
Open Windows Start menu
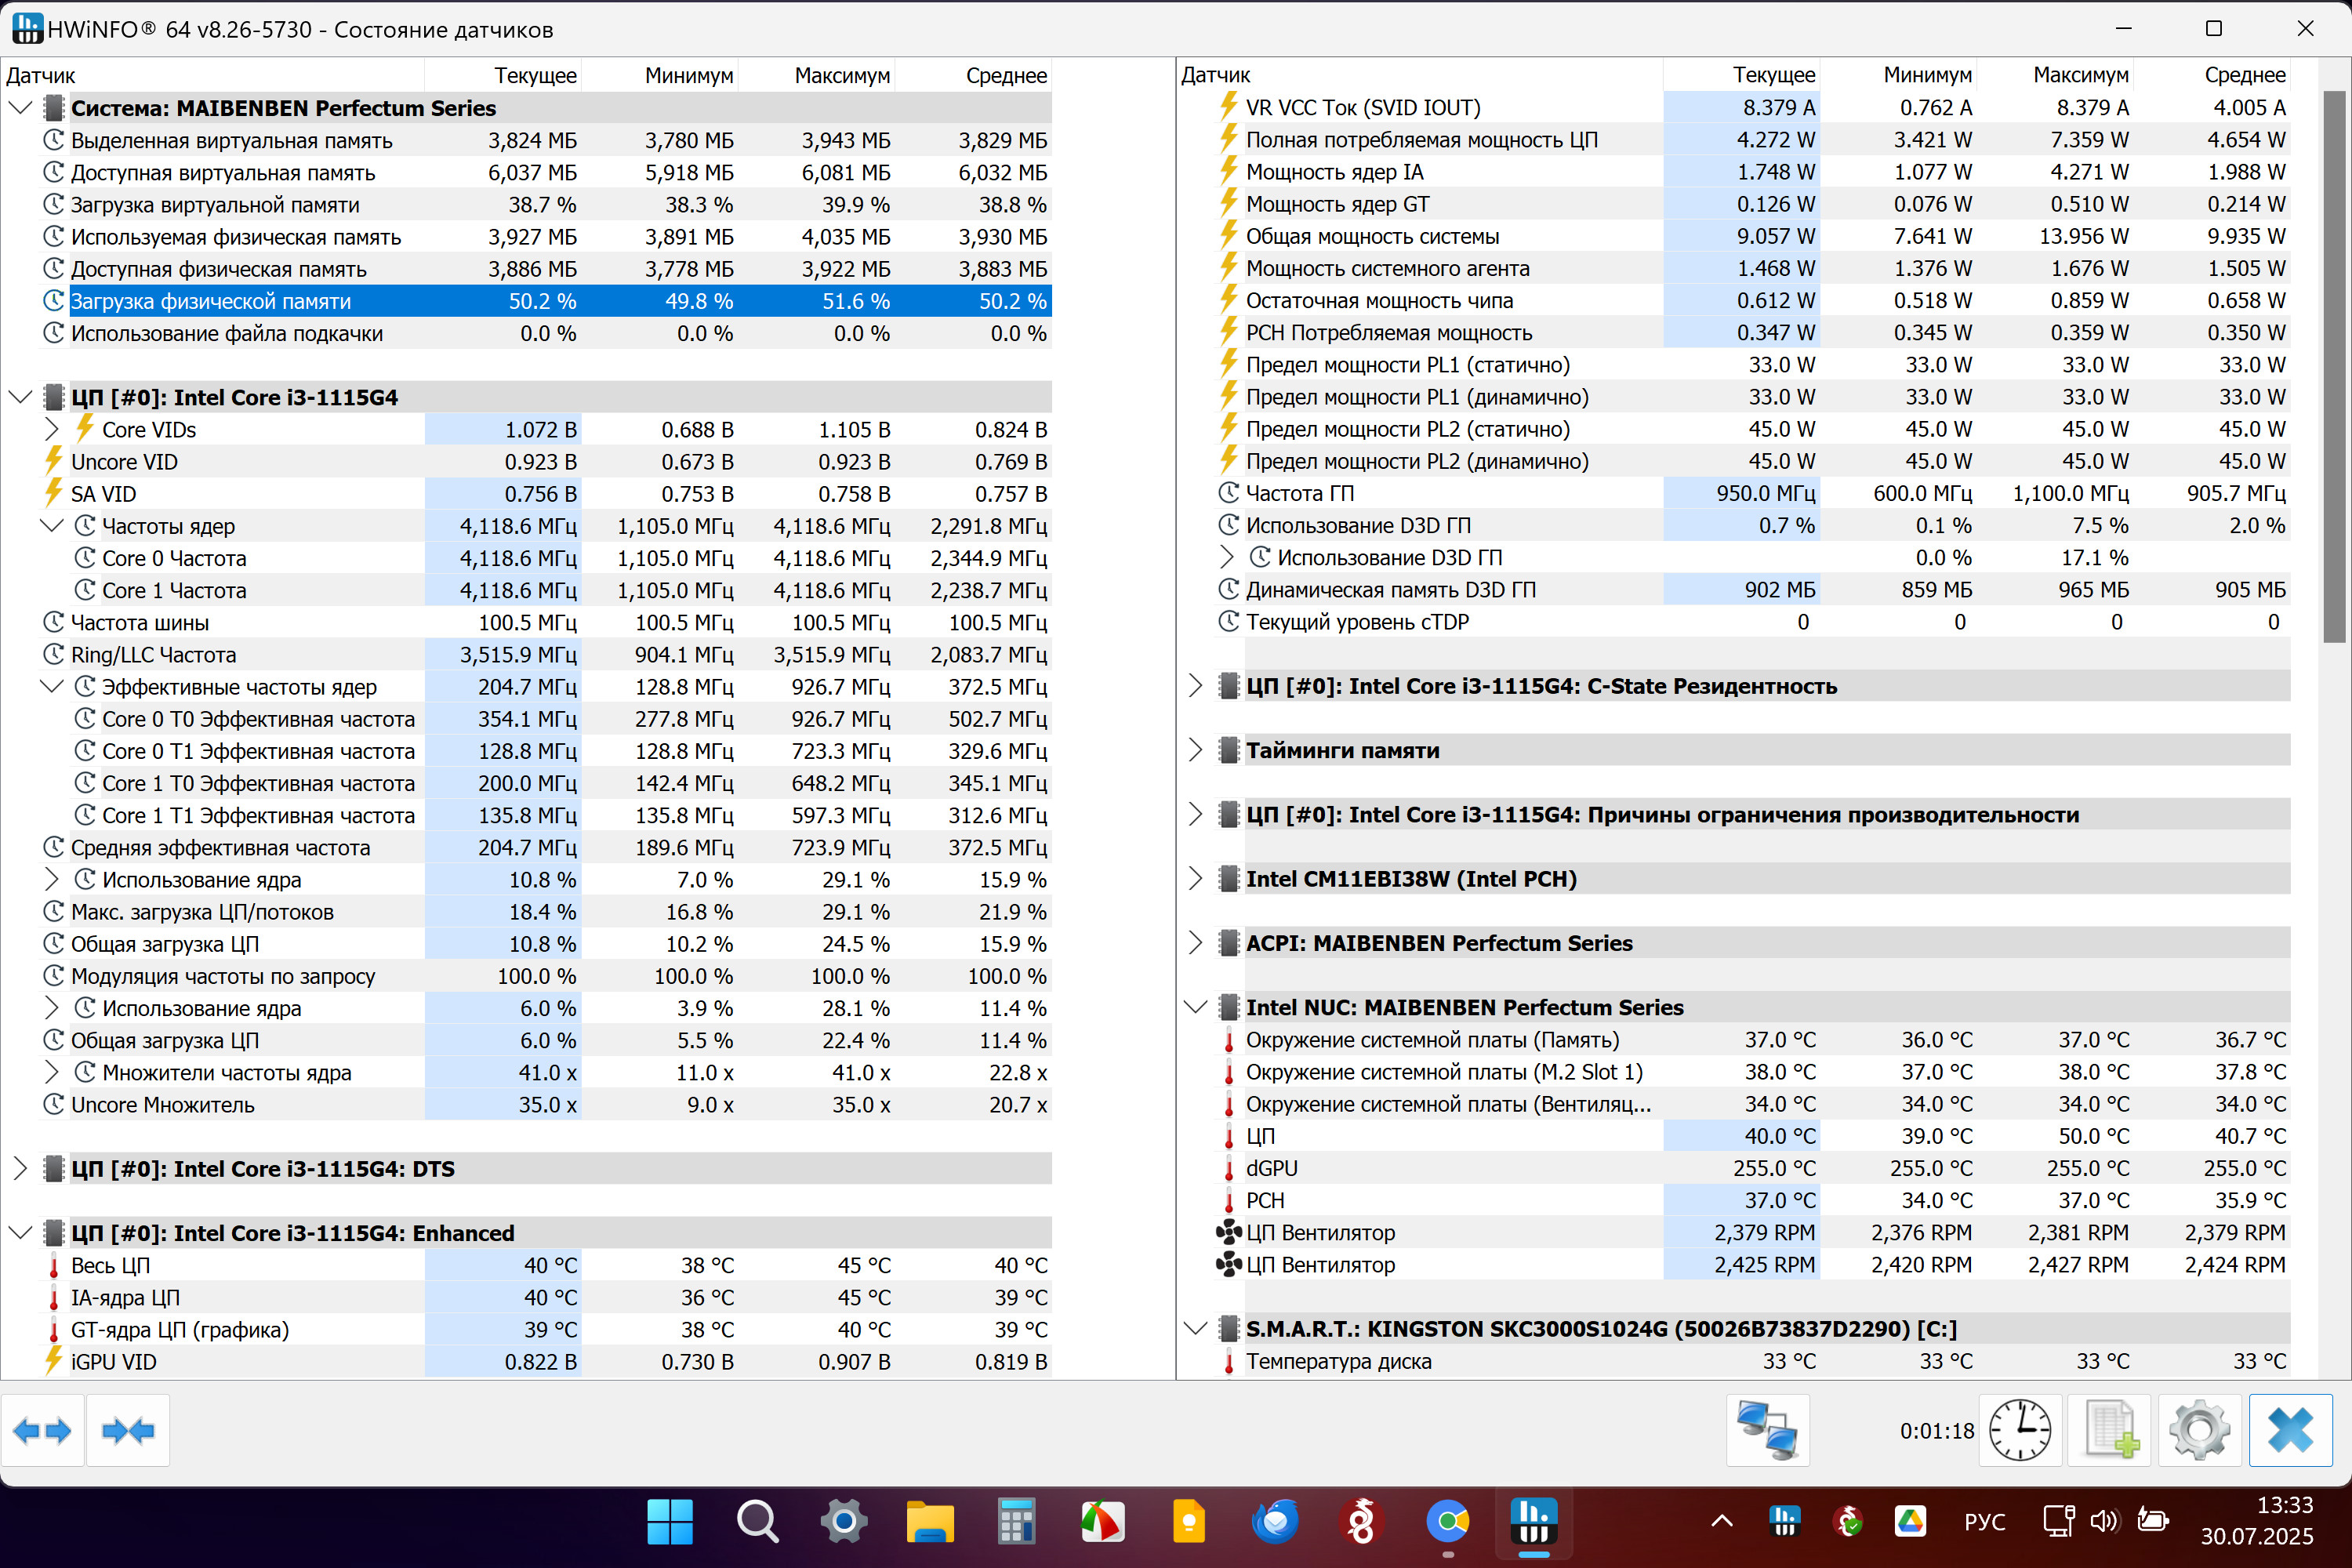coord(669,1522)
